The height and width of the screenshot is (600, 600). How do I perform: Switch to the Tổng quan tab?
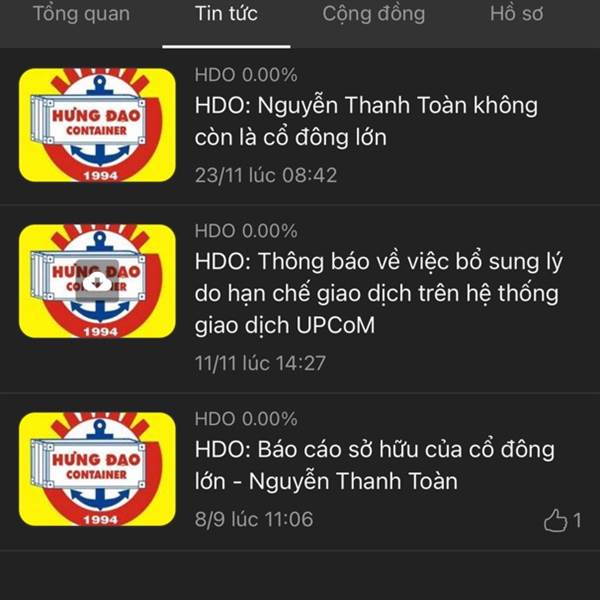click(x=82, y=14)
